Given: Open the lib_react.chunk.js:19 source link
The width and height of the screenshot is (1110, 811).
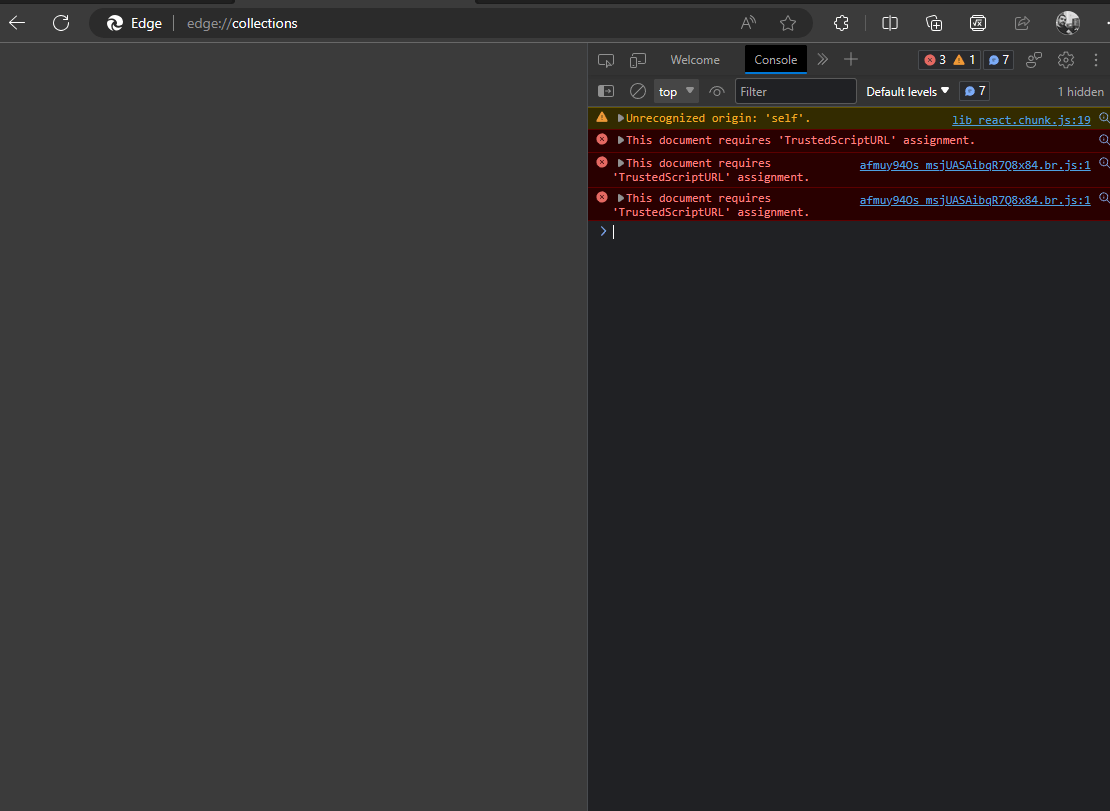Looking at the screenshot, I should [1021, 120].
